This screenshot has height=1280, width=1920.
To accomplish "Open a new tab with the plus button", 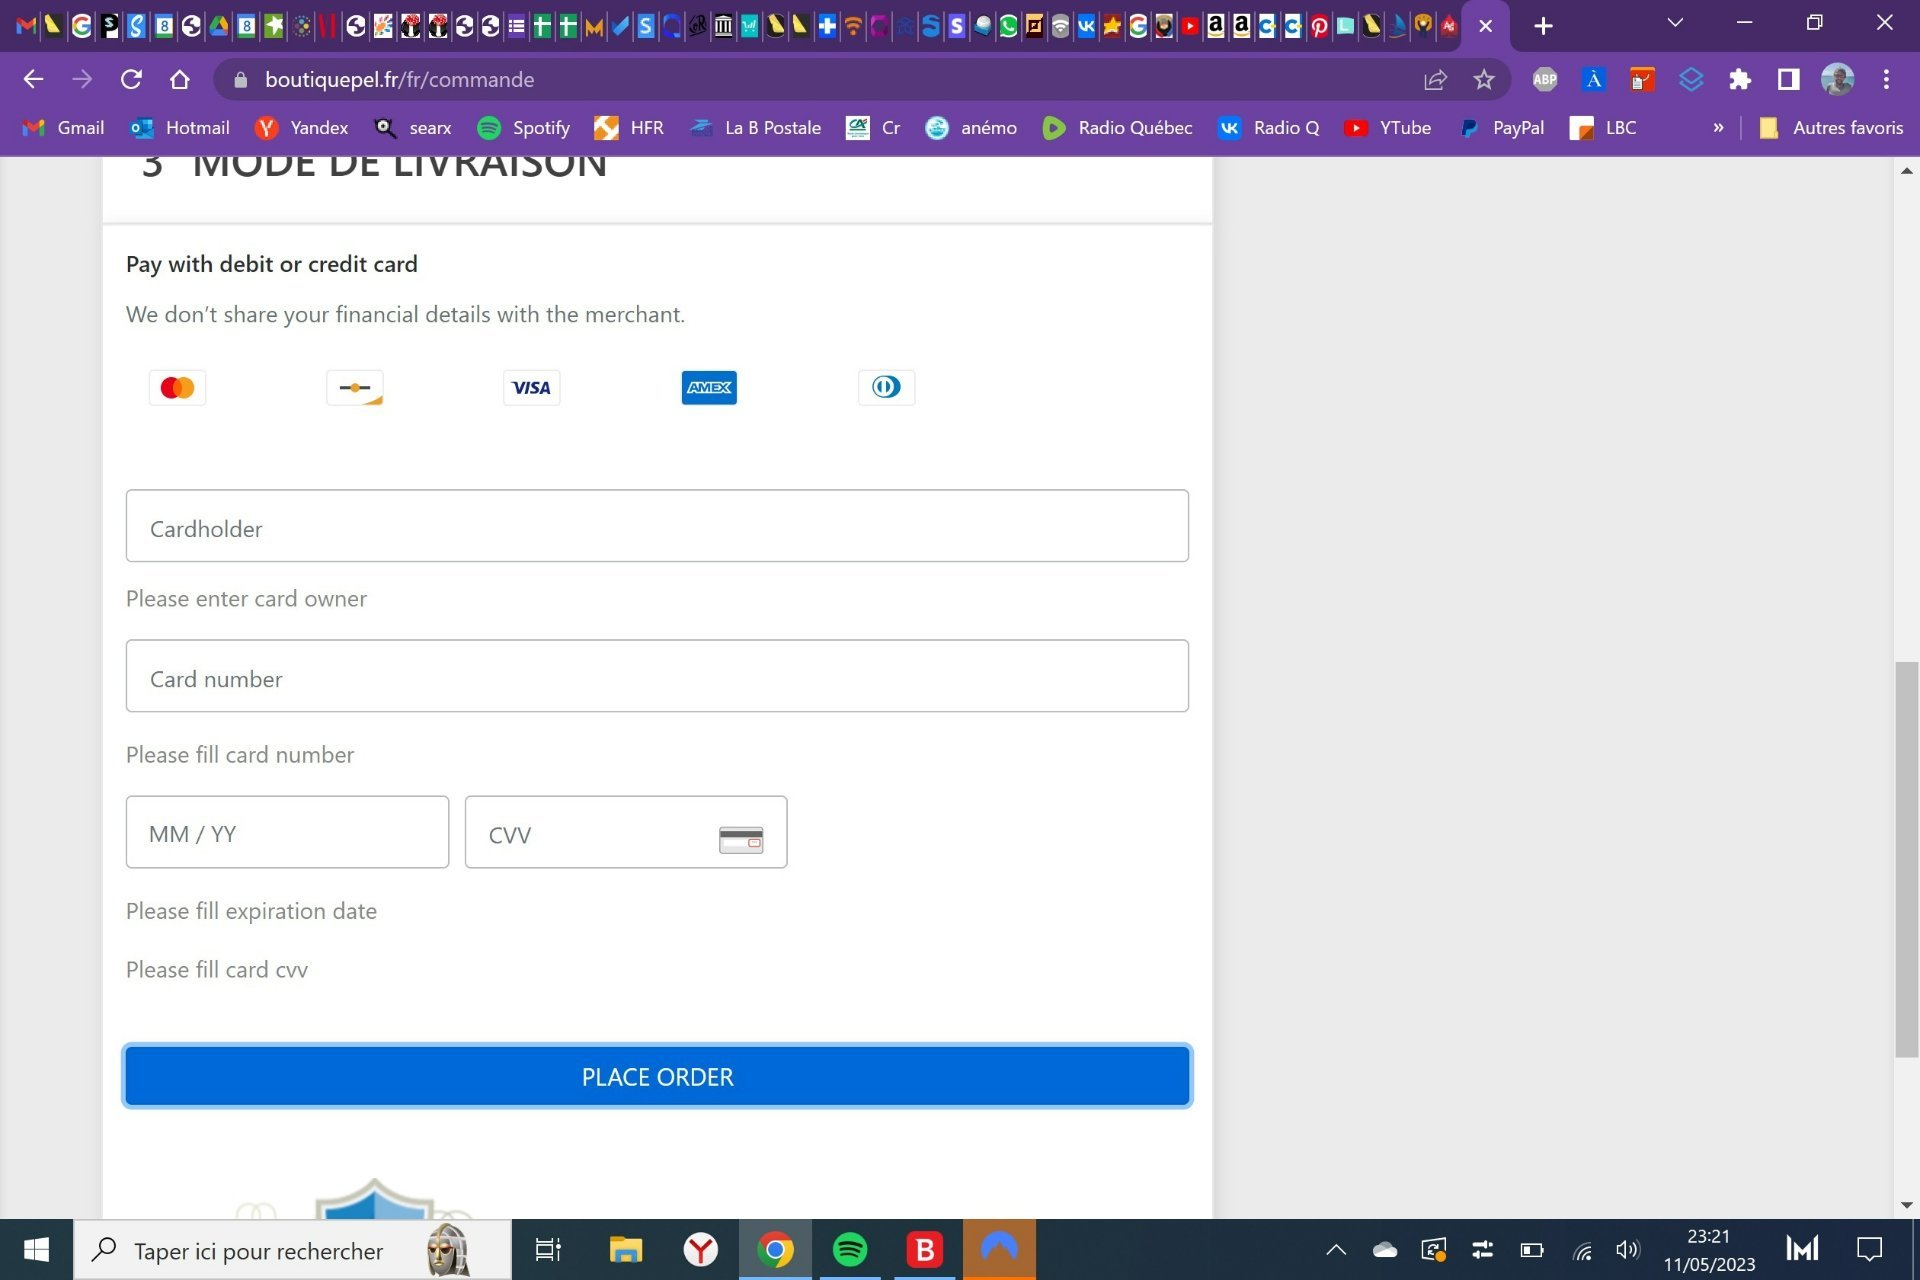I will [1544, 26].
